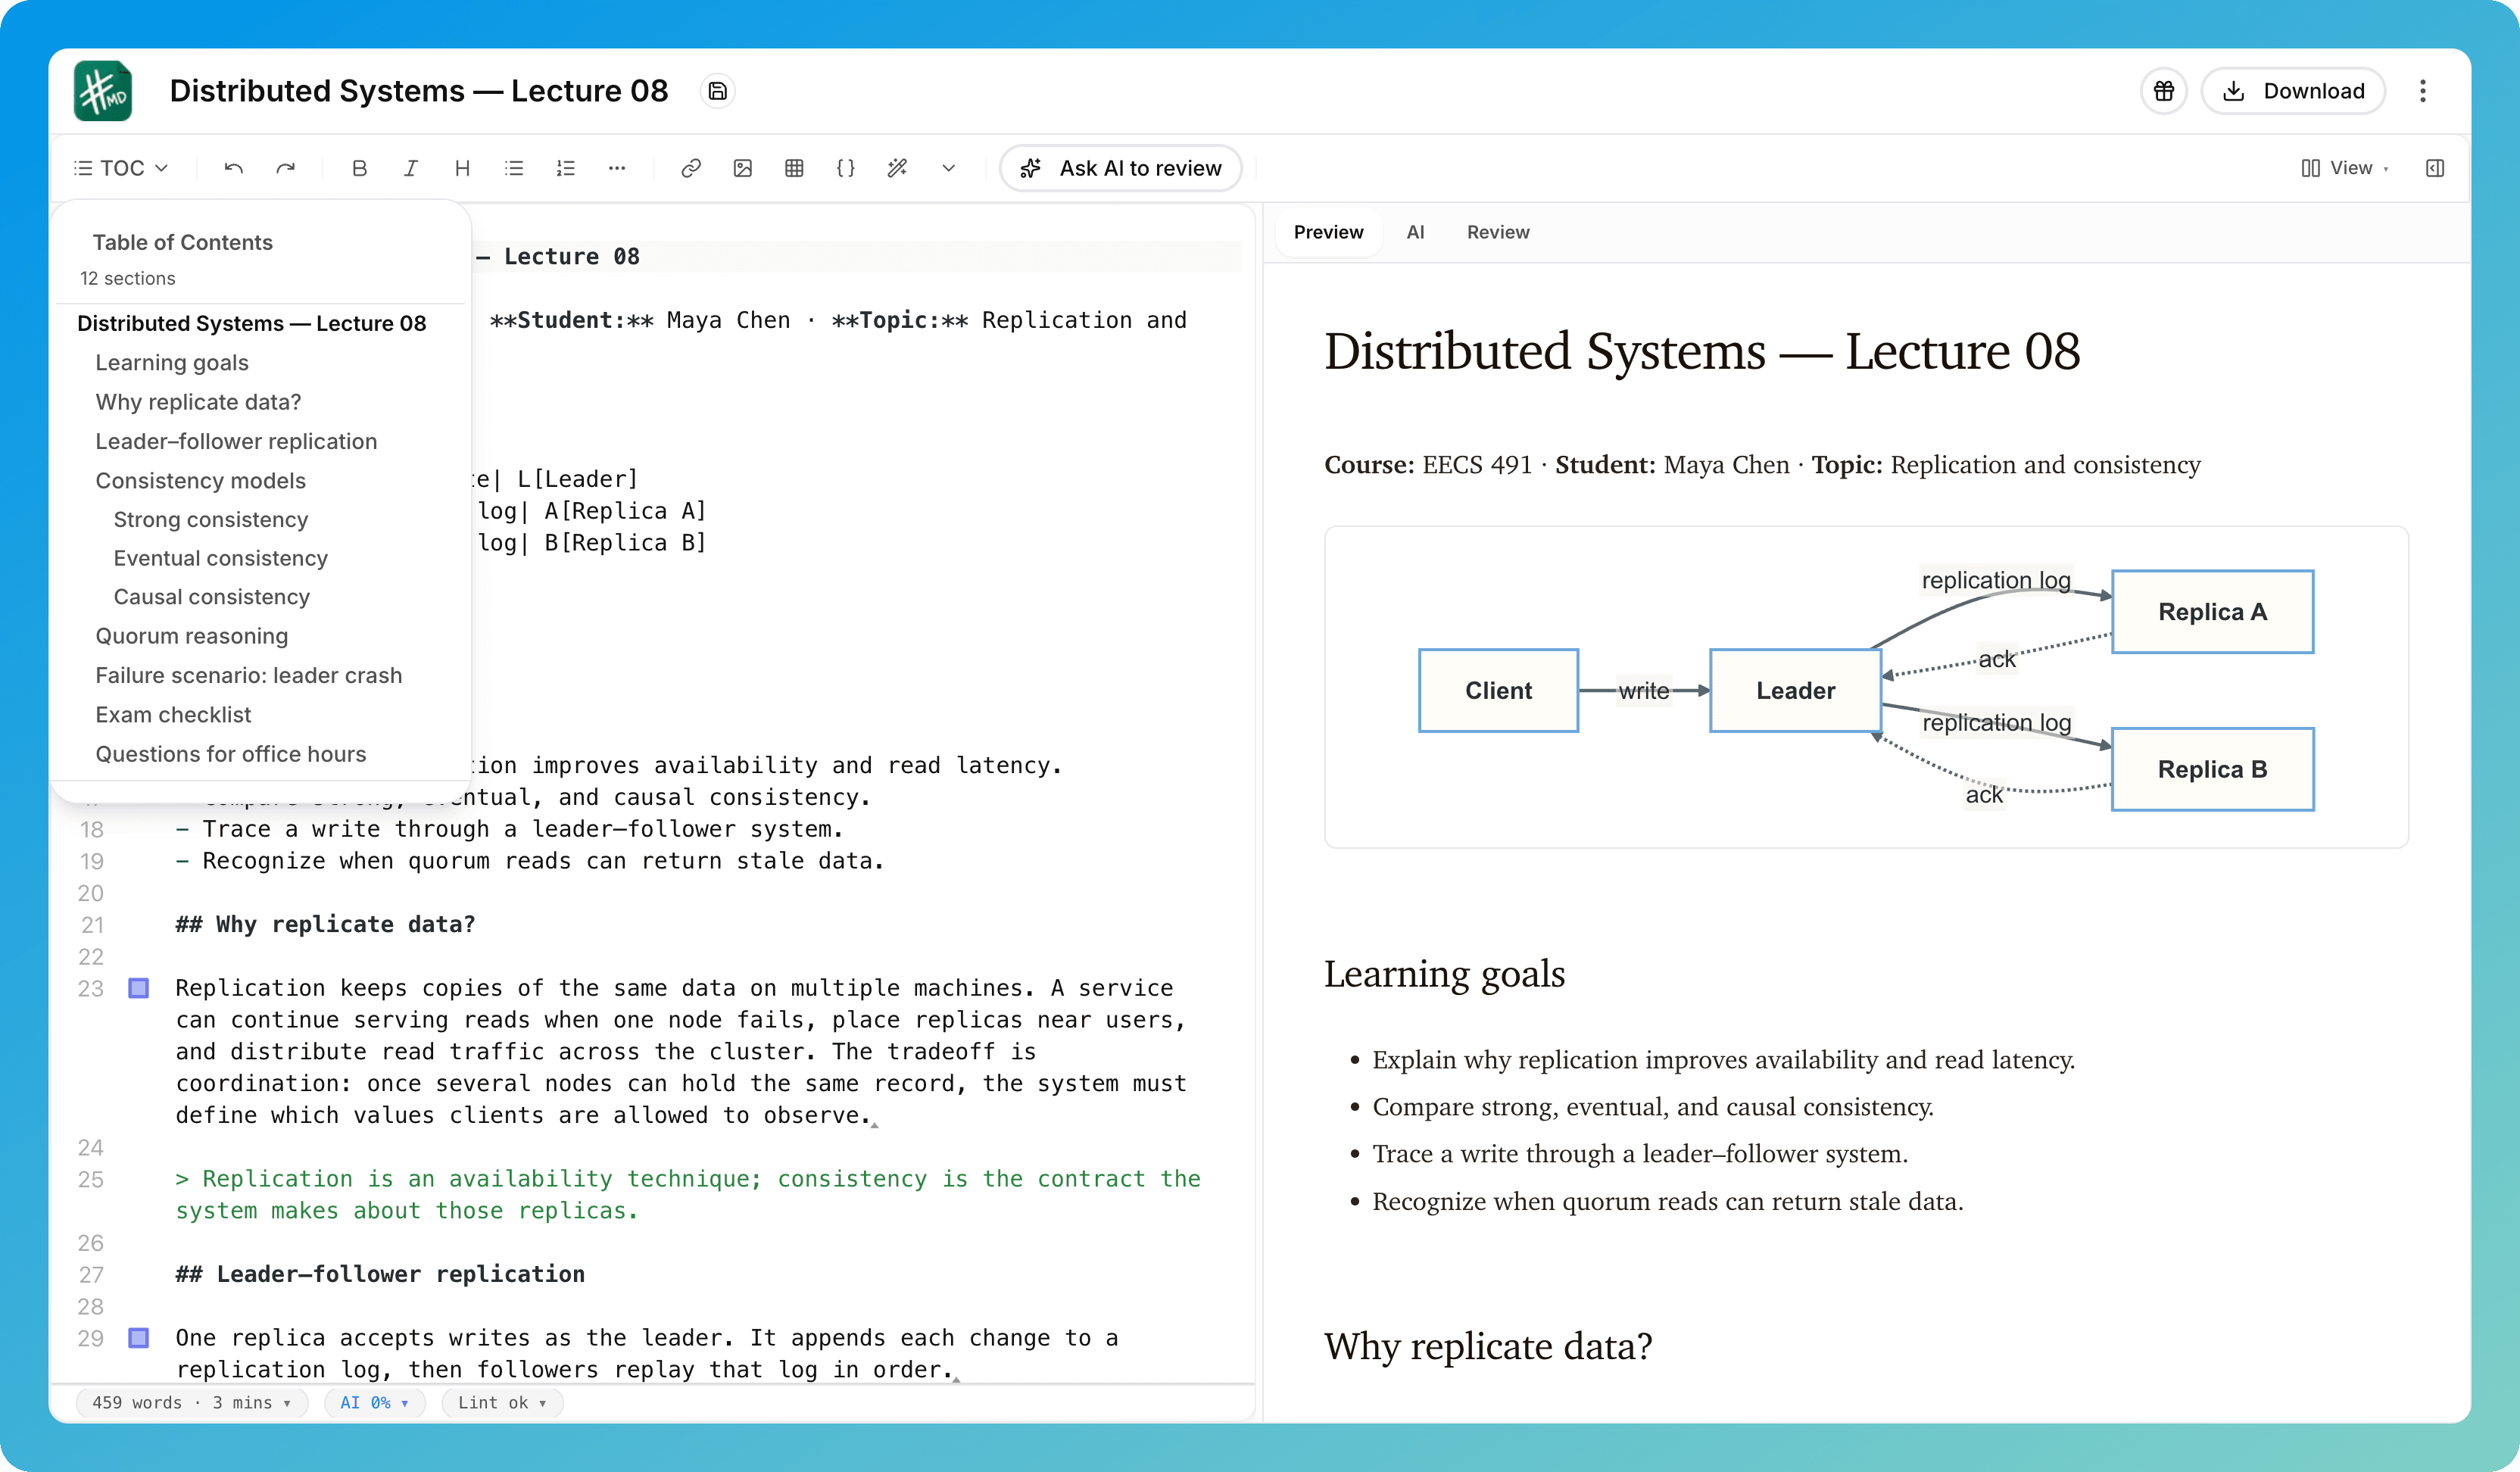Collapse the side panel icon
The image size is (2520, 1472).
[2435, 168]
